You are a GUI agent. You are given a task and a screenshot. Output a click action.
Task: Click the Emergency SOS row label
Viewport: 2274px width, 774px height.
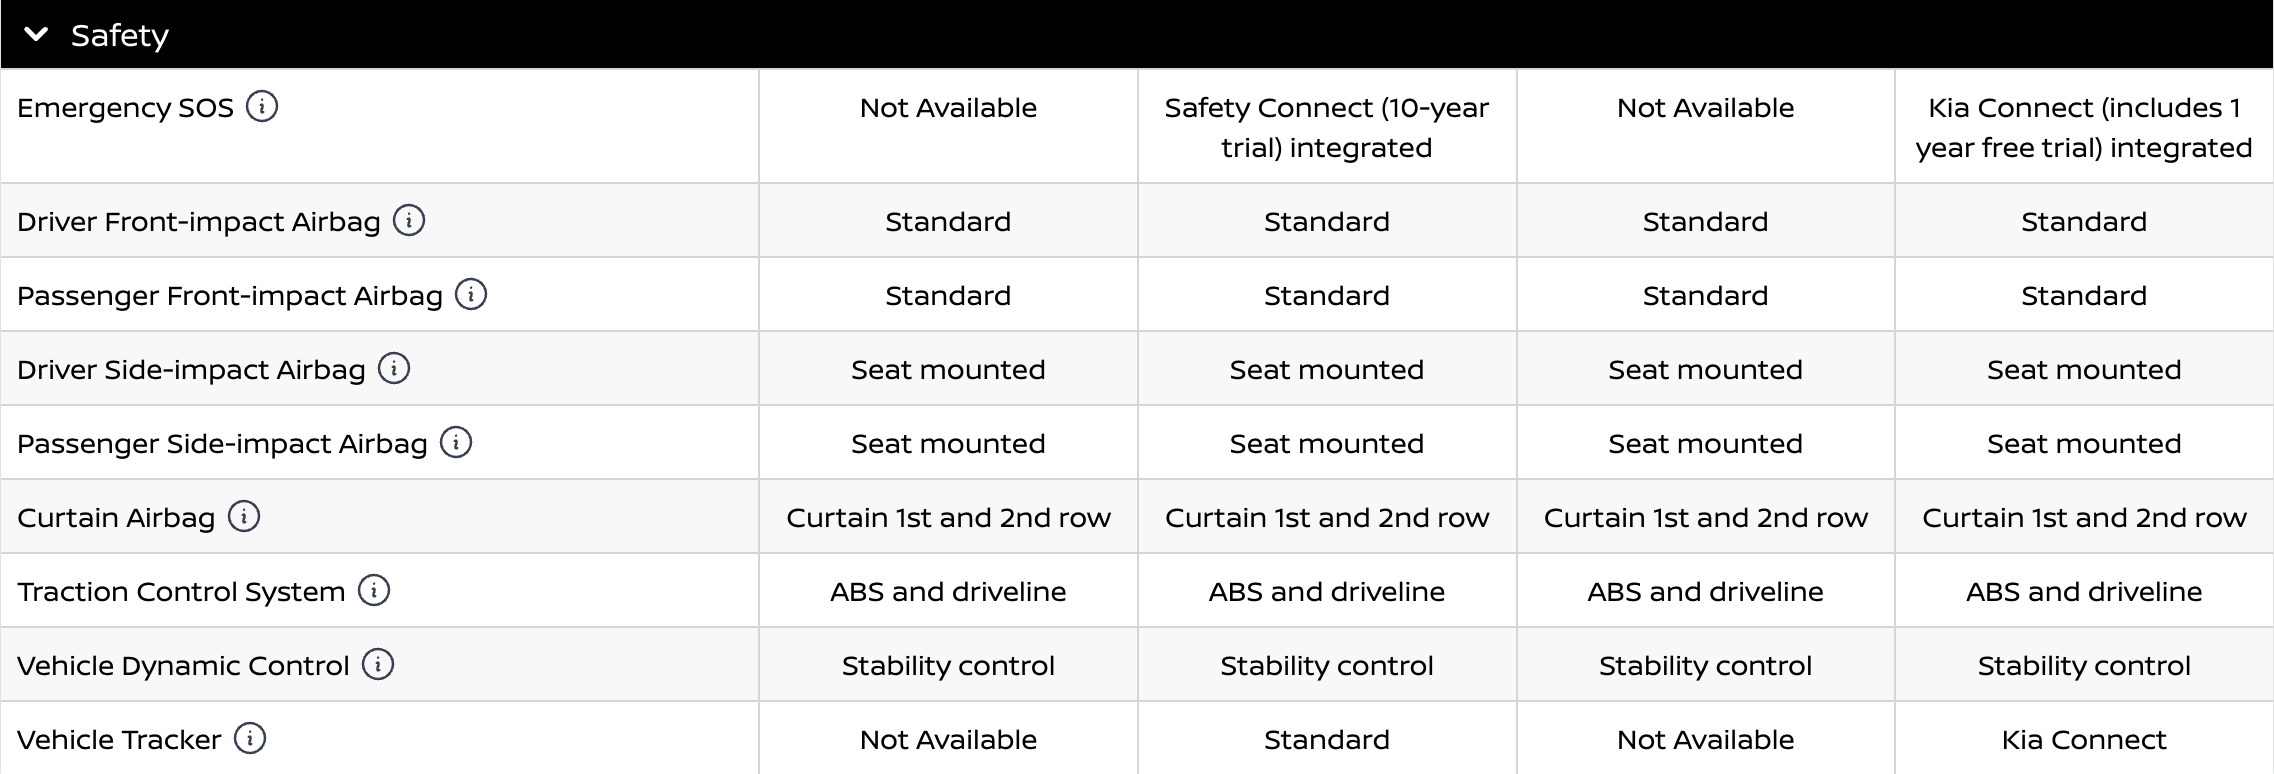point(125,108)
